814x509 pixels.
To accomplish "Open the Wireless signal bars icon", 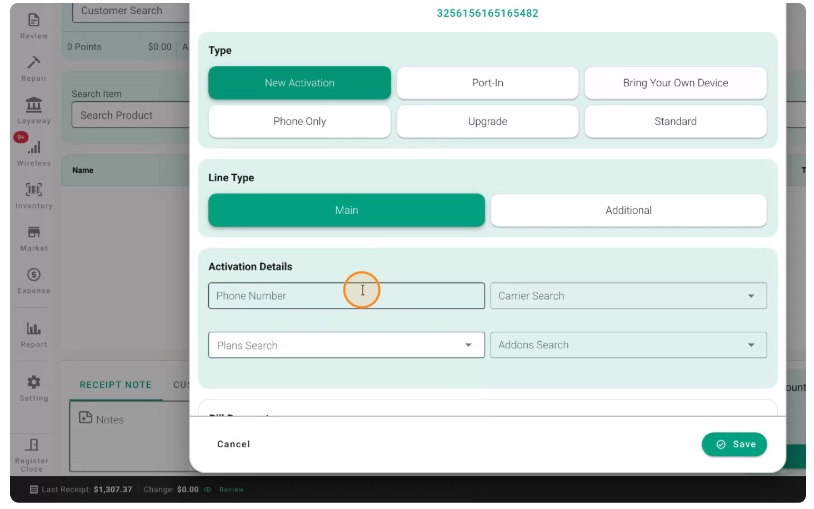I will coord(34,148).
